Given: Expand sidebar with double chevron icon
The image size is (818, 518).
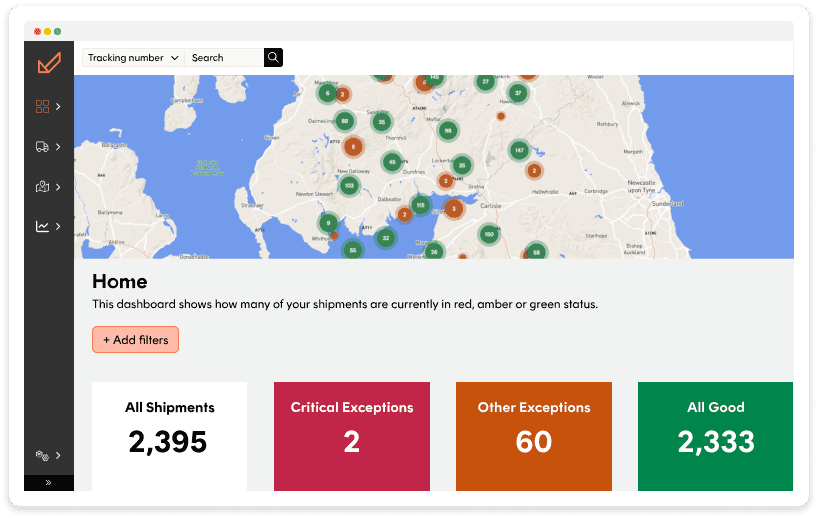Looking at the screenshot, I should [x=48, y=483].
